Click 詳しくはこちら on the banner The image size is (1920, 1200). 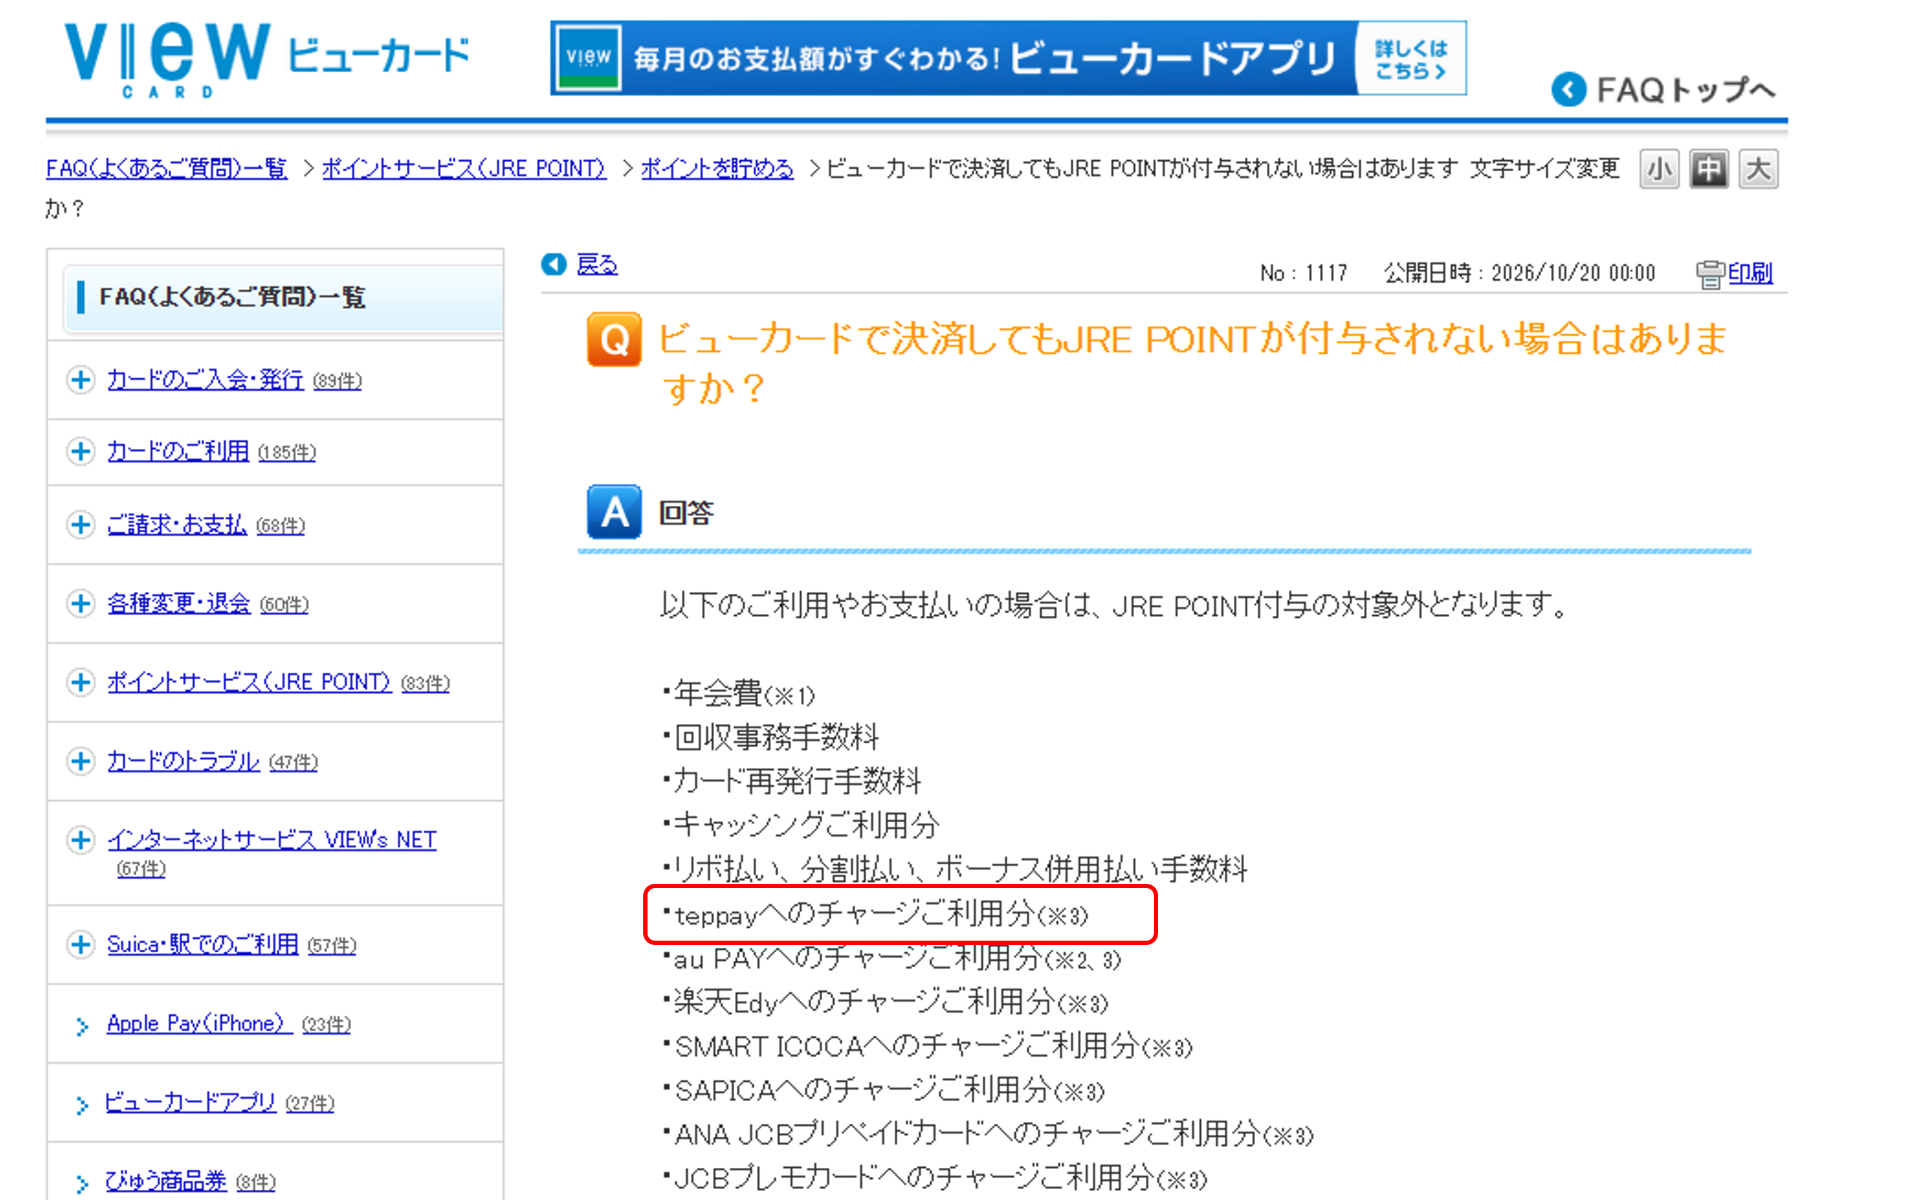pyautogui.click(x=1411, y=59)
